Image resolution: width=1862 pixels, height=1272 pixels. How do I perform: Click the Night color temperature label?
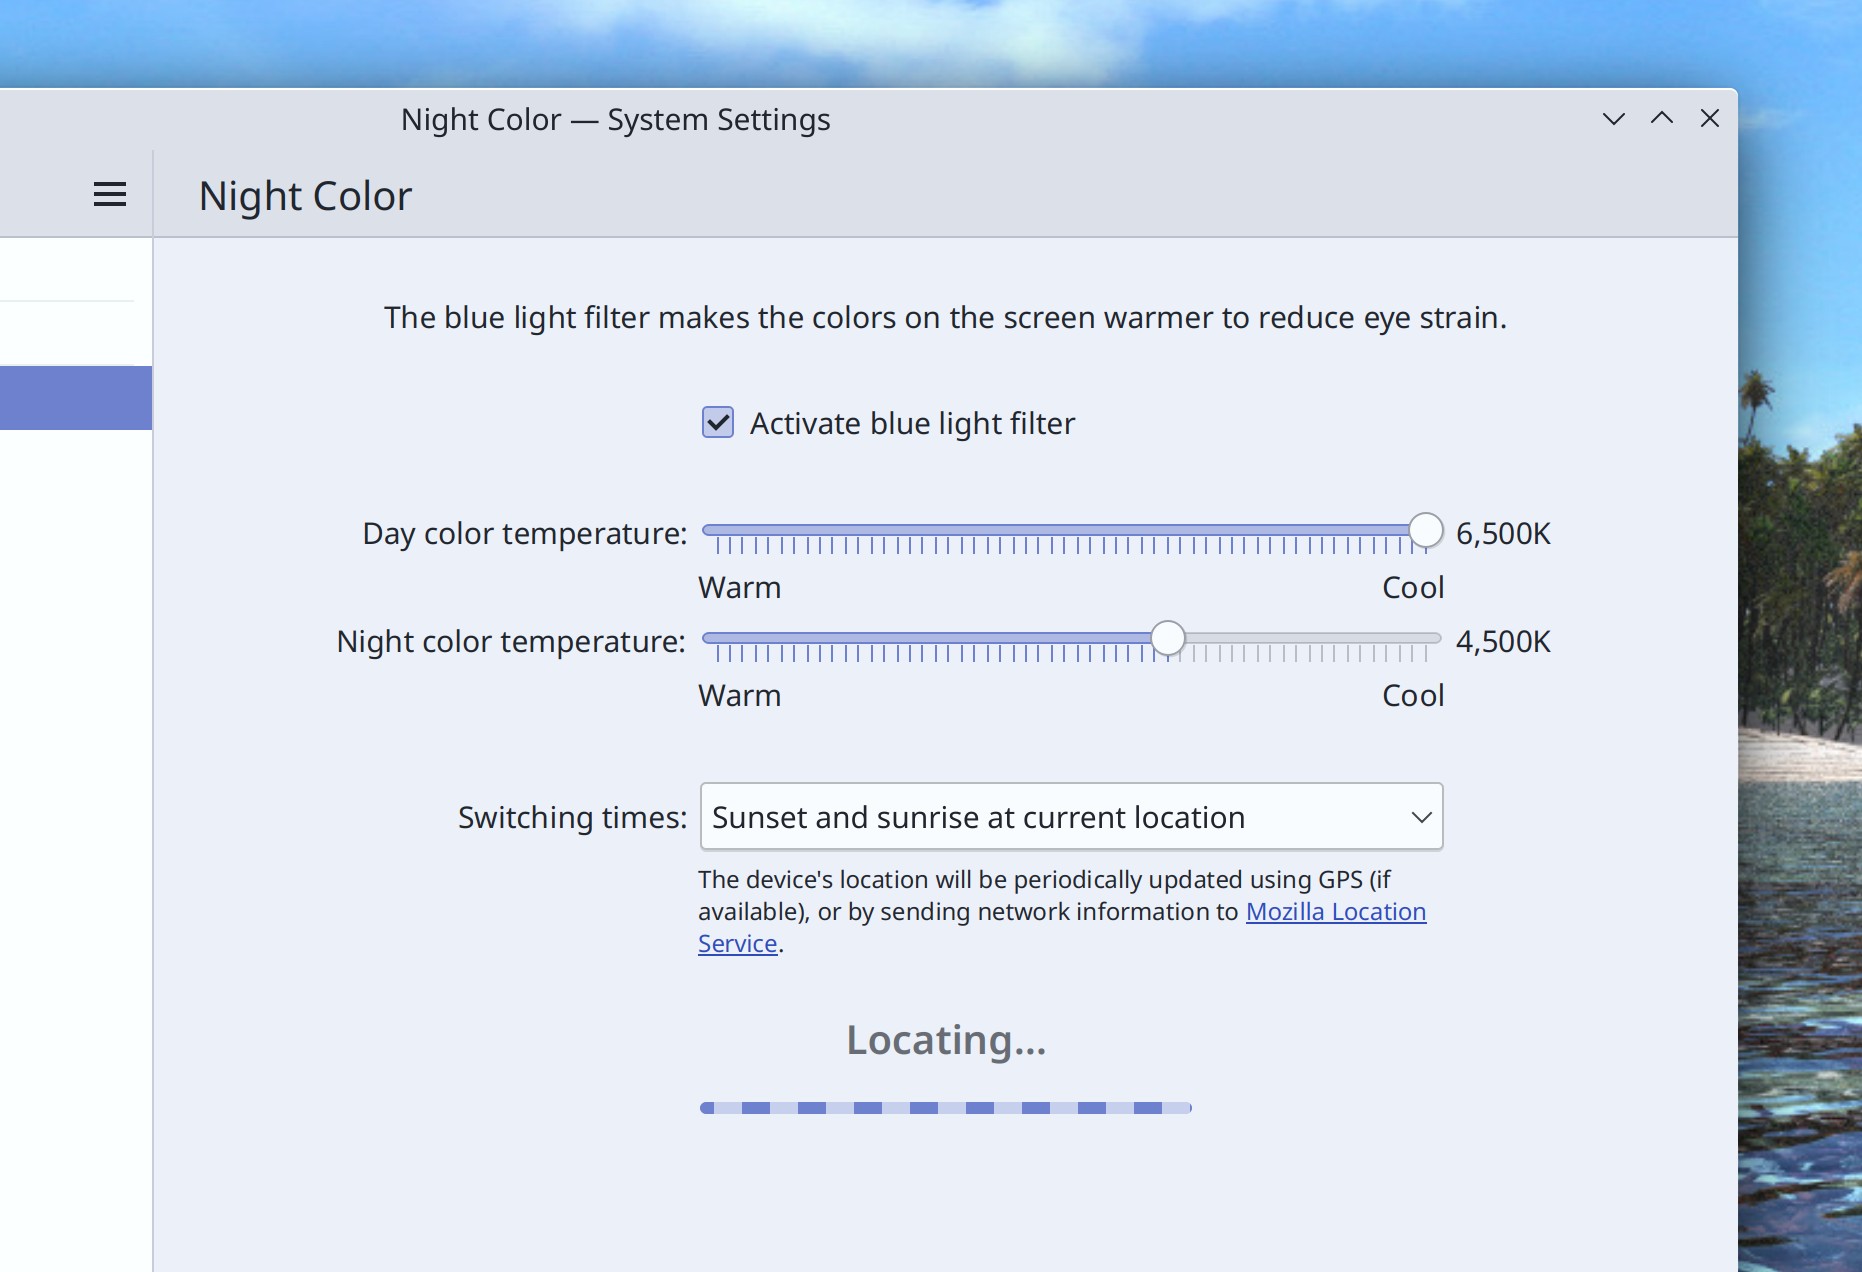coord(511,642)
